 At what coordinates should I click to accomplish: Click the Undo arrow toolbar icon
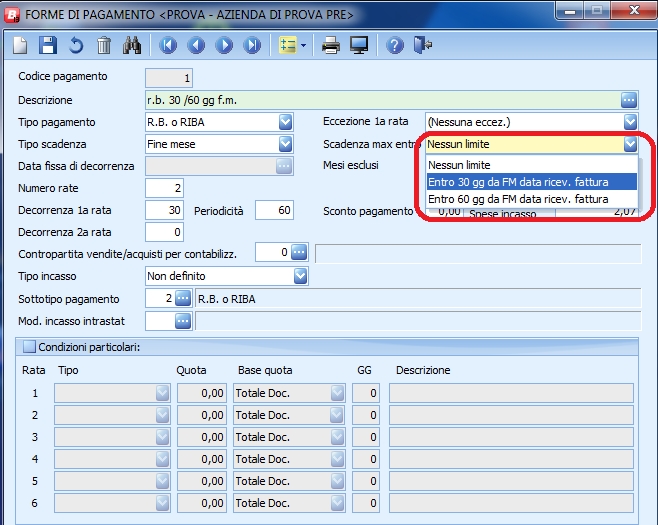[x=75, y=45]
